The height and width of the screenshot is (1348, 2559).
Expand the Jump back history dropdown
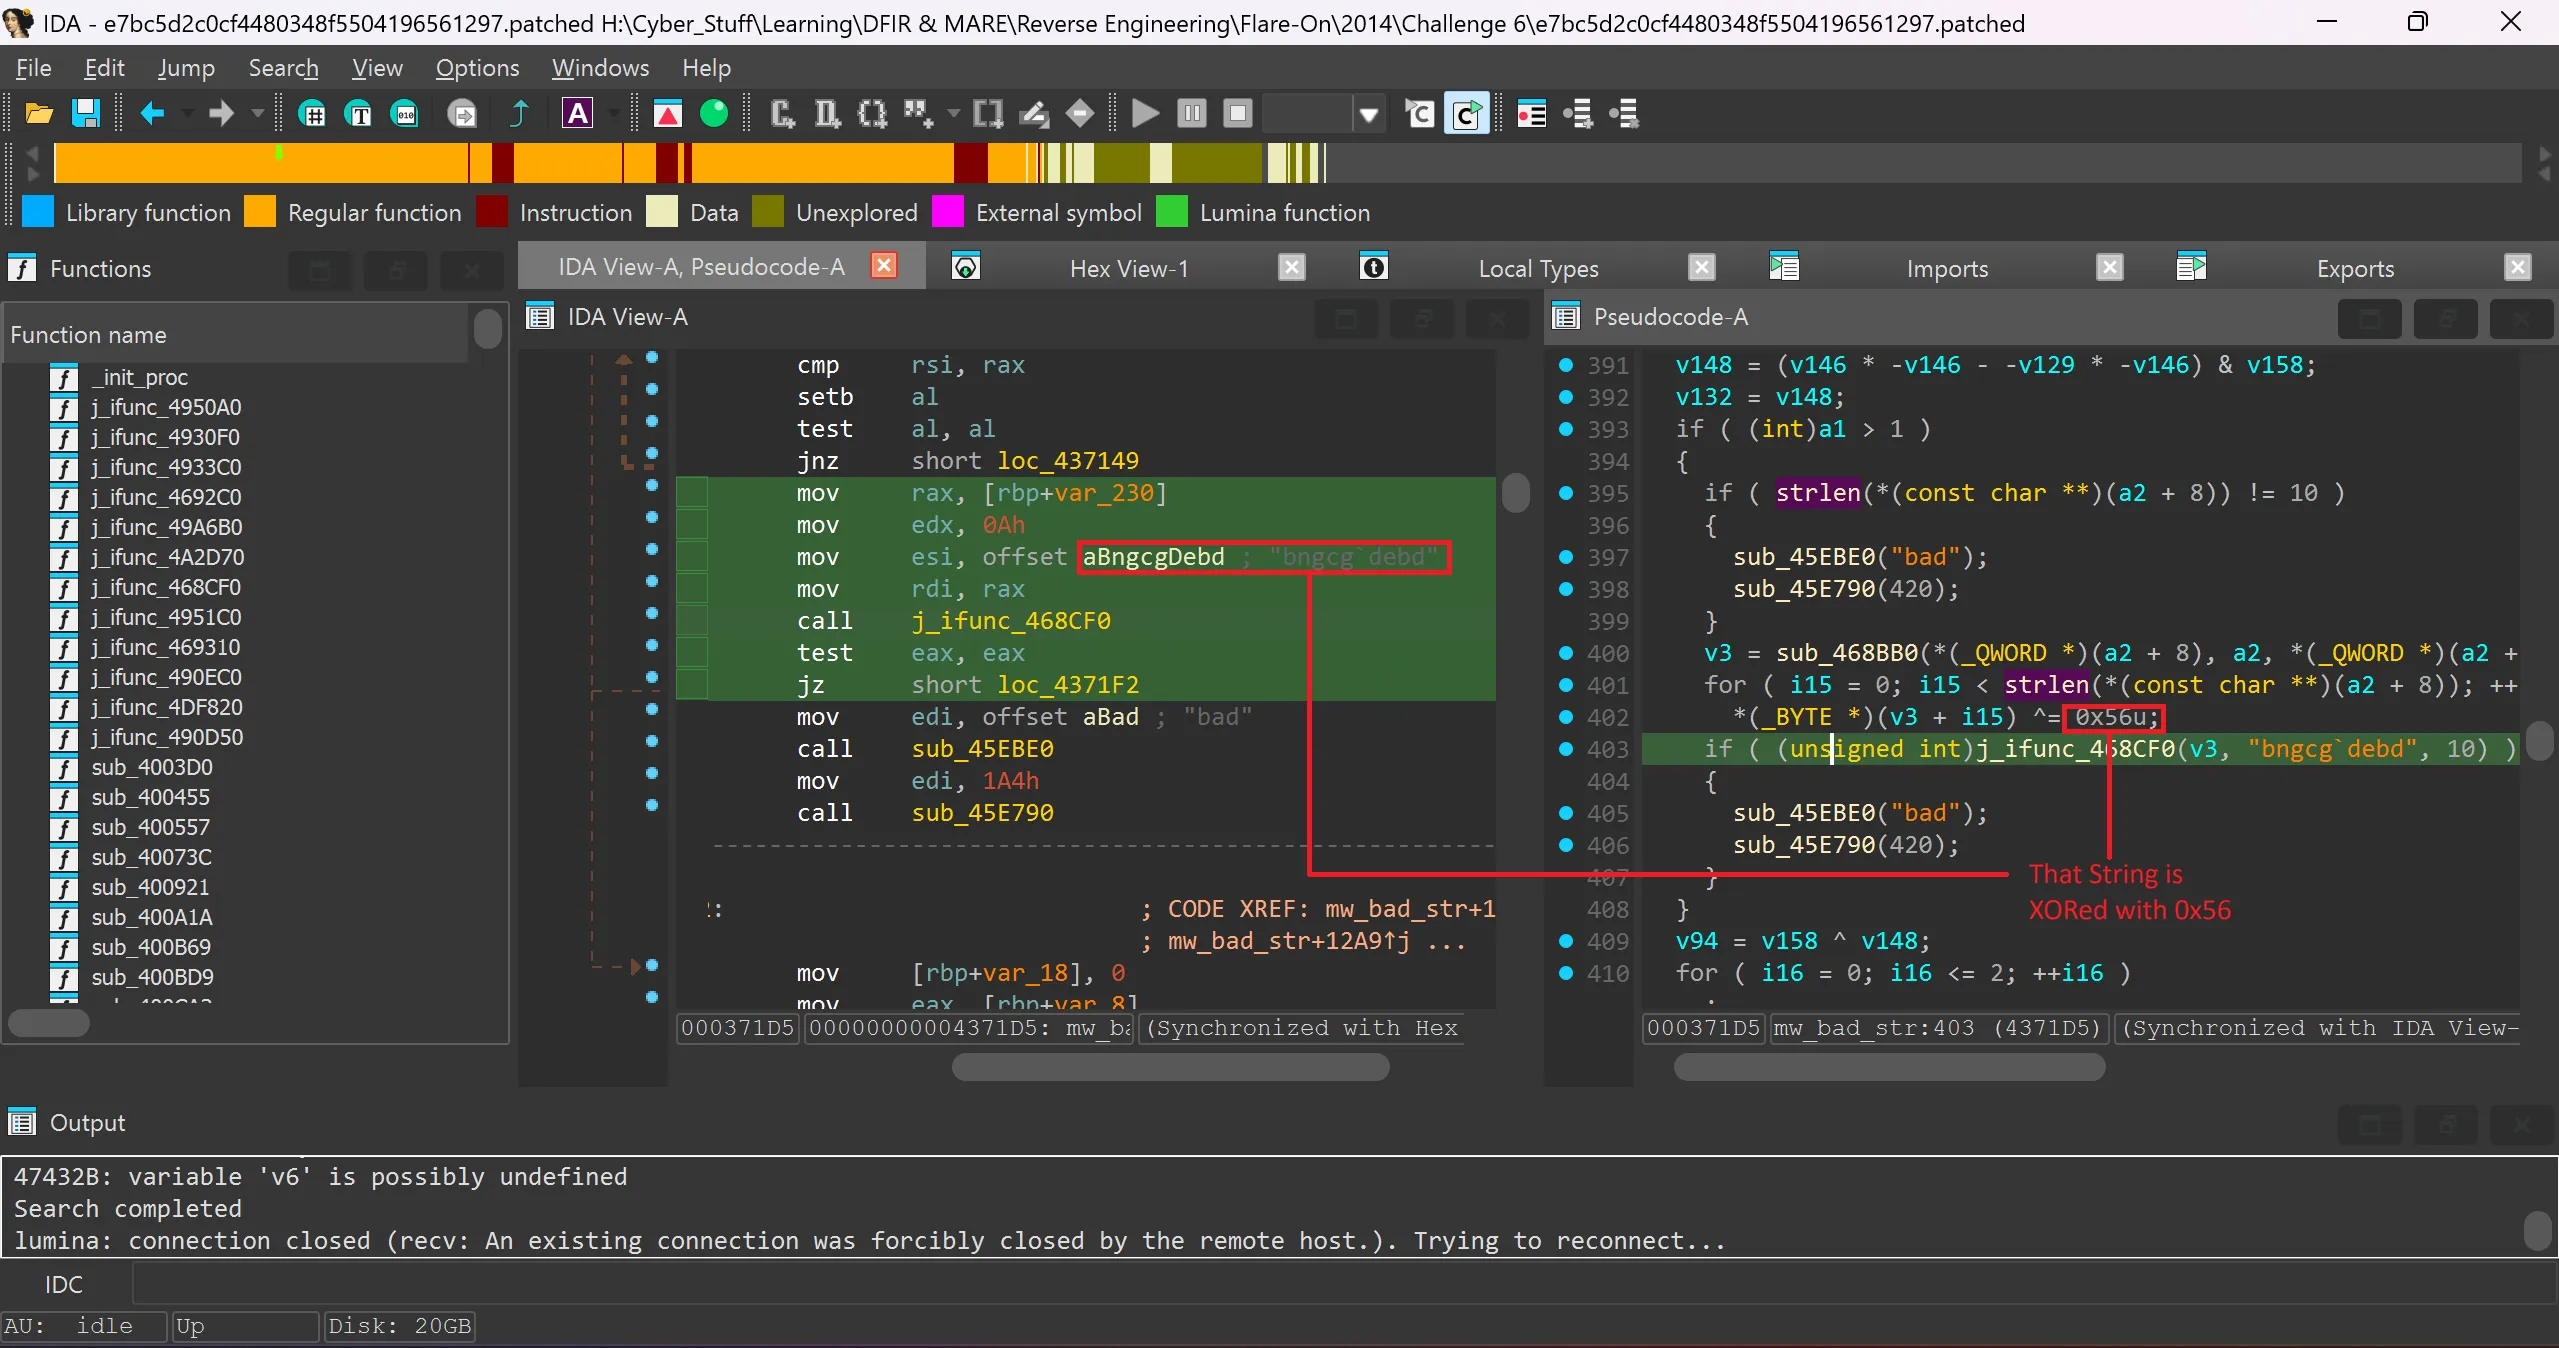[187, 114]
